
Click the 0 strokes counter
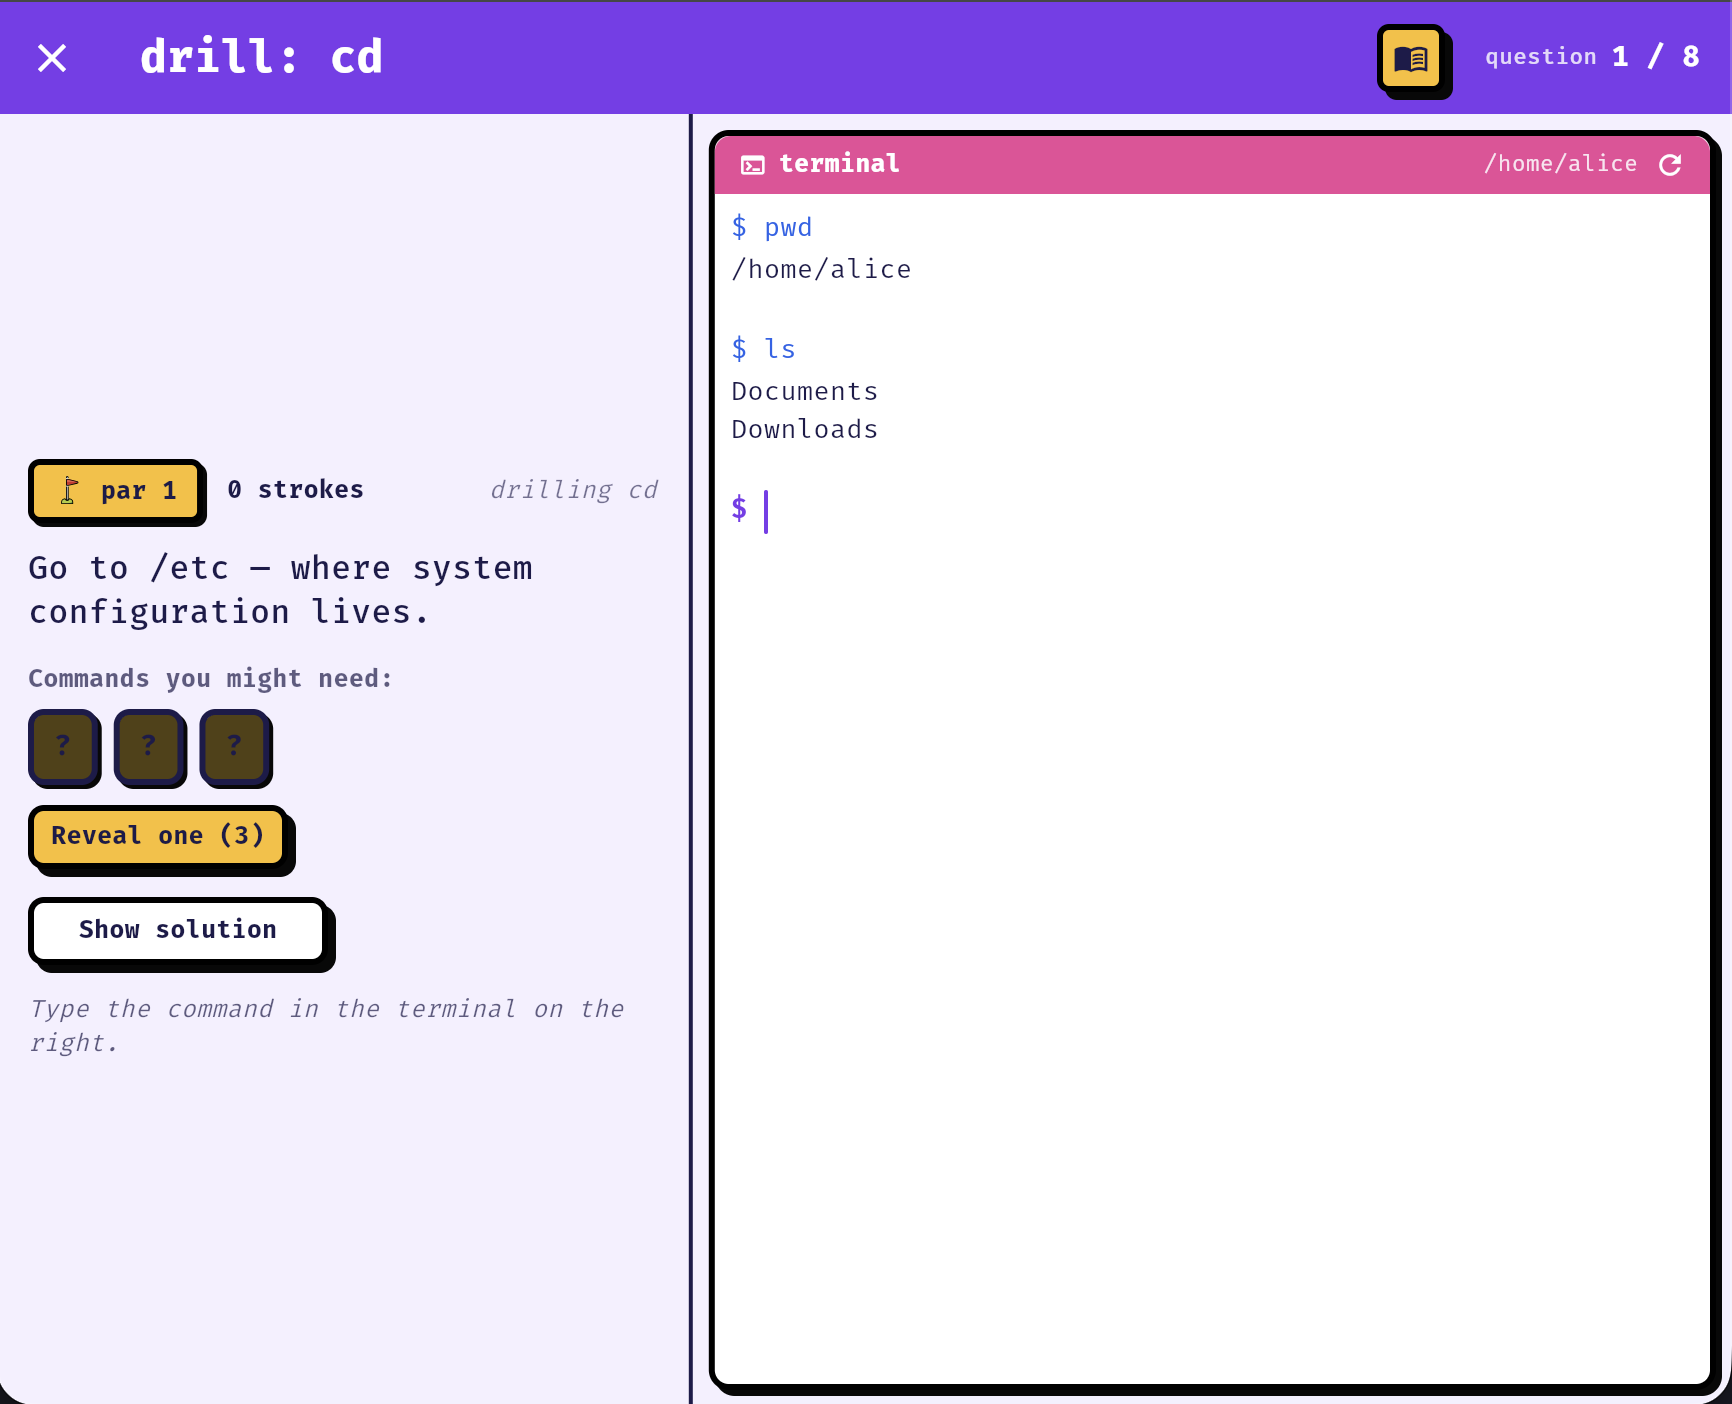pyautogui.click(x=295, y=490)
